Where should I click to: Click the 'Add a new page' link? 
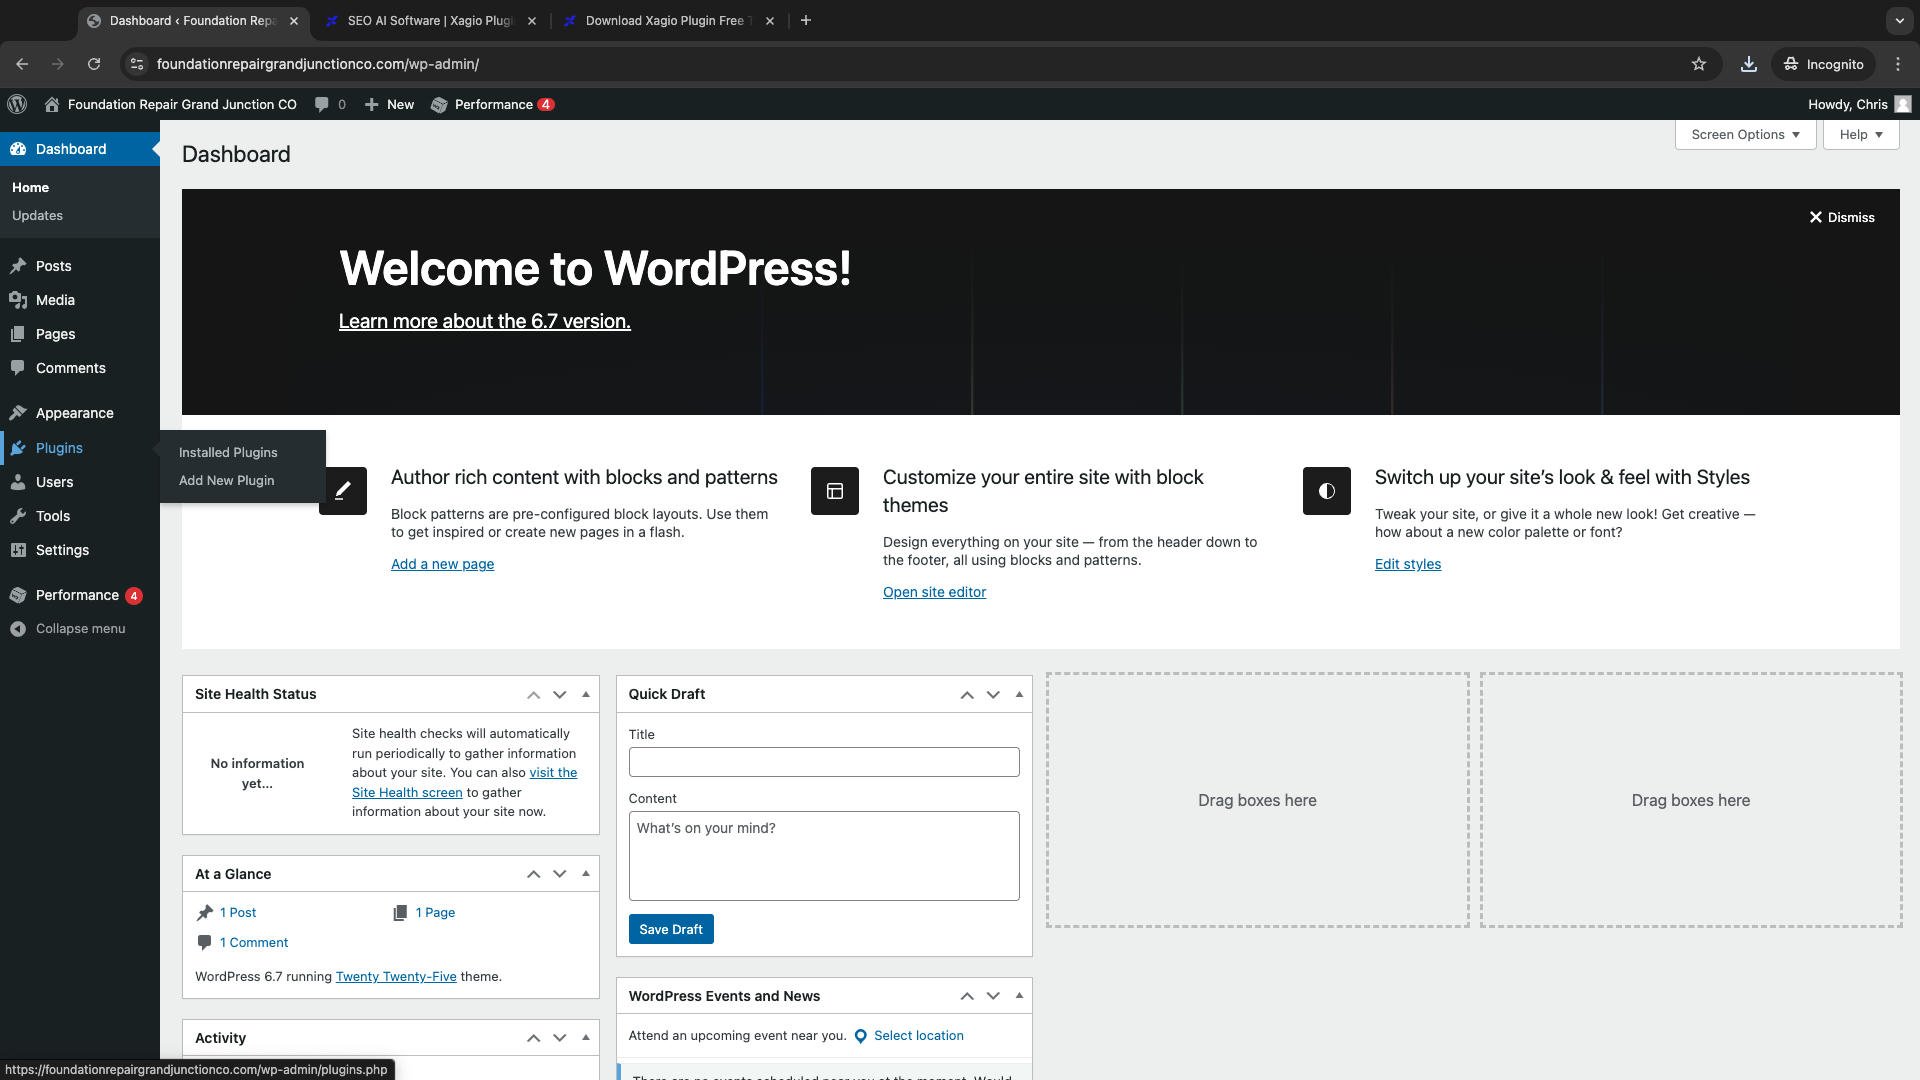click(x=442, y=564)
